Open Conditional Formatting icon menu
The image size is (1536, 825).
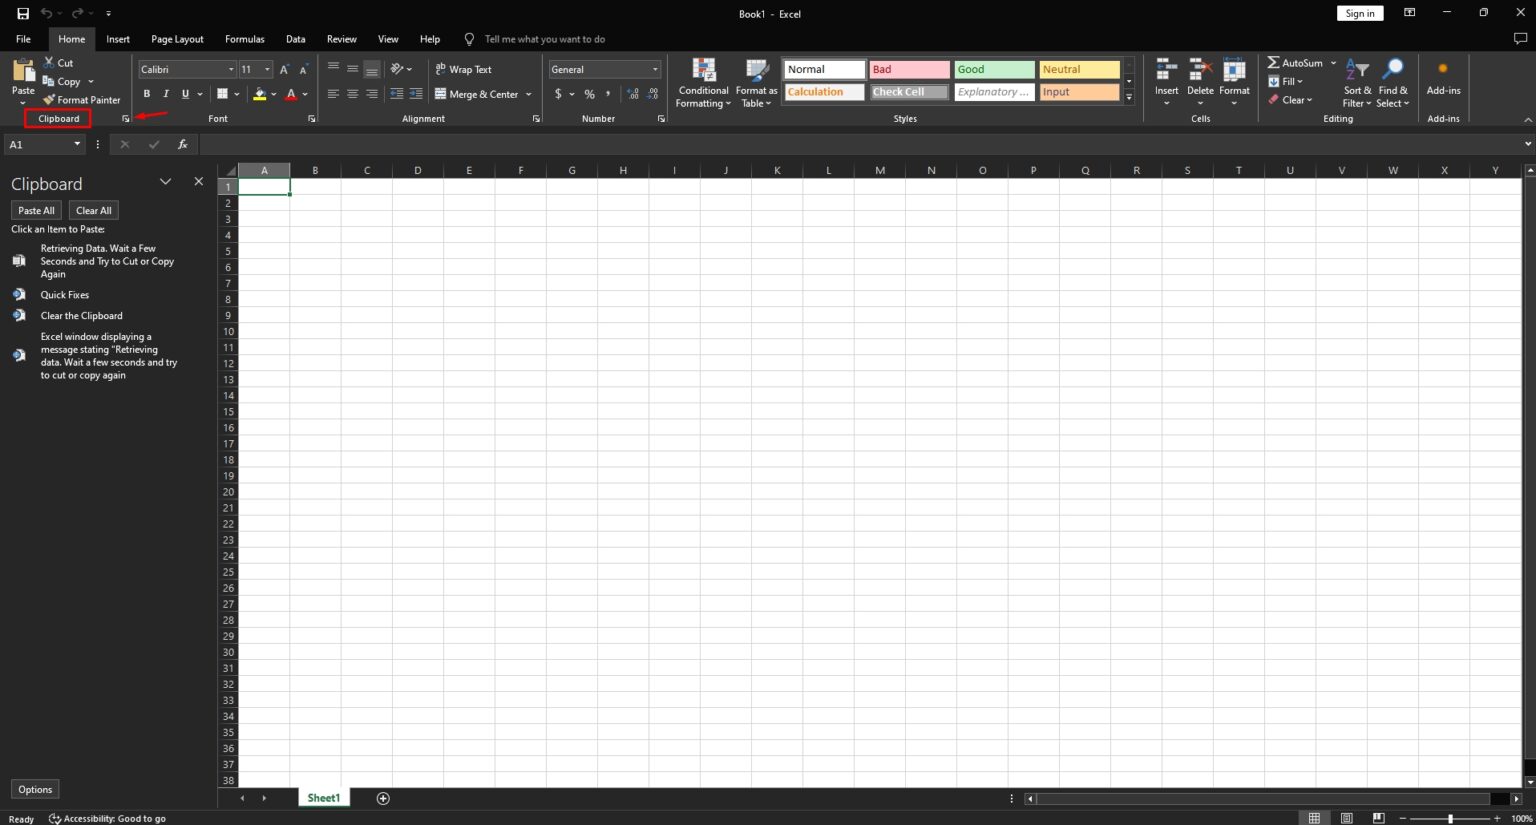point(704,70)
